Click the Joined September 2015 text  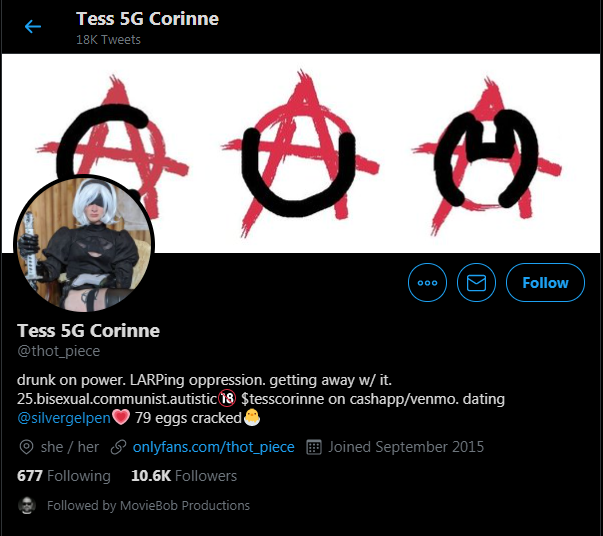tap(406, 447)
